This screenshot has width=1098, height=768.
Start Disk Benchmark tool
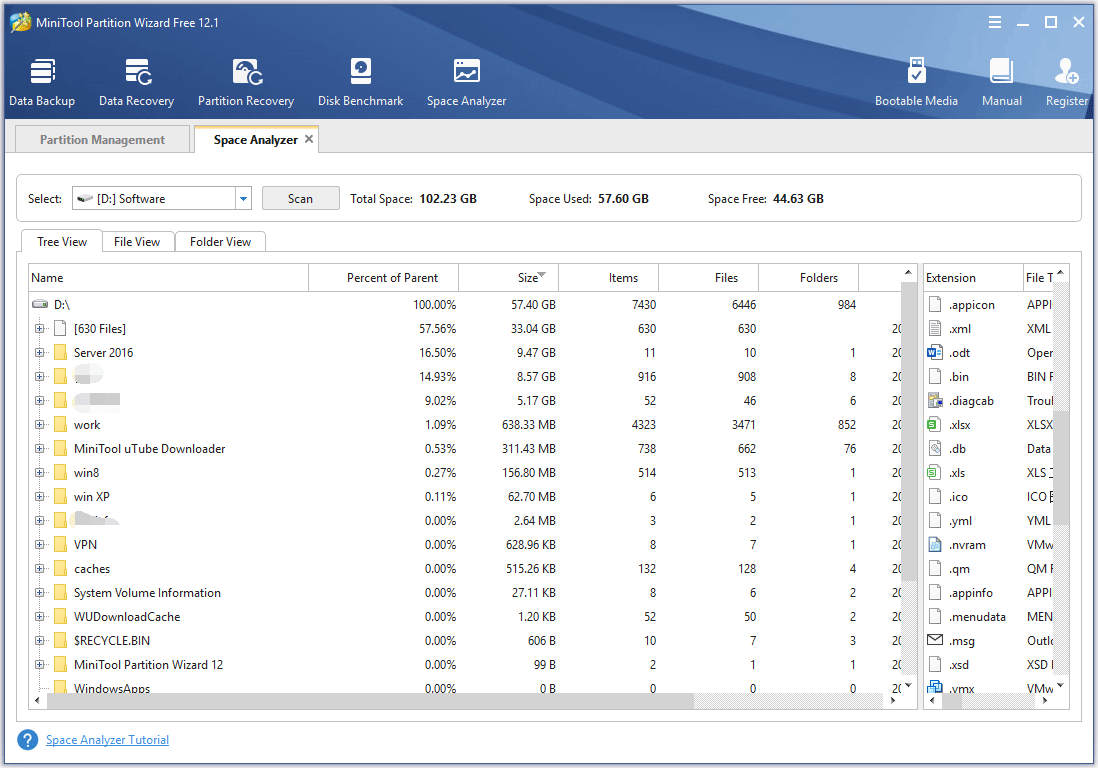[x=361, y=82]
